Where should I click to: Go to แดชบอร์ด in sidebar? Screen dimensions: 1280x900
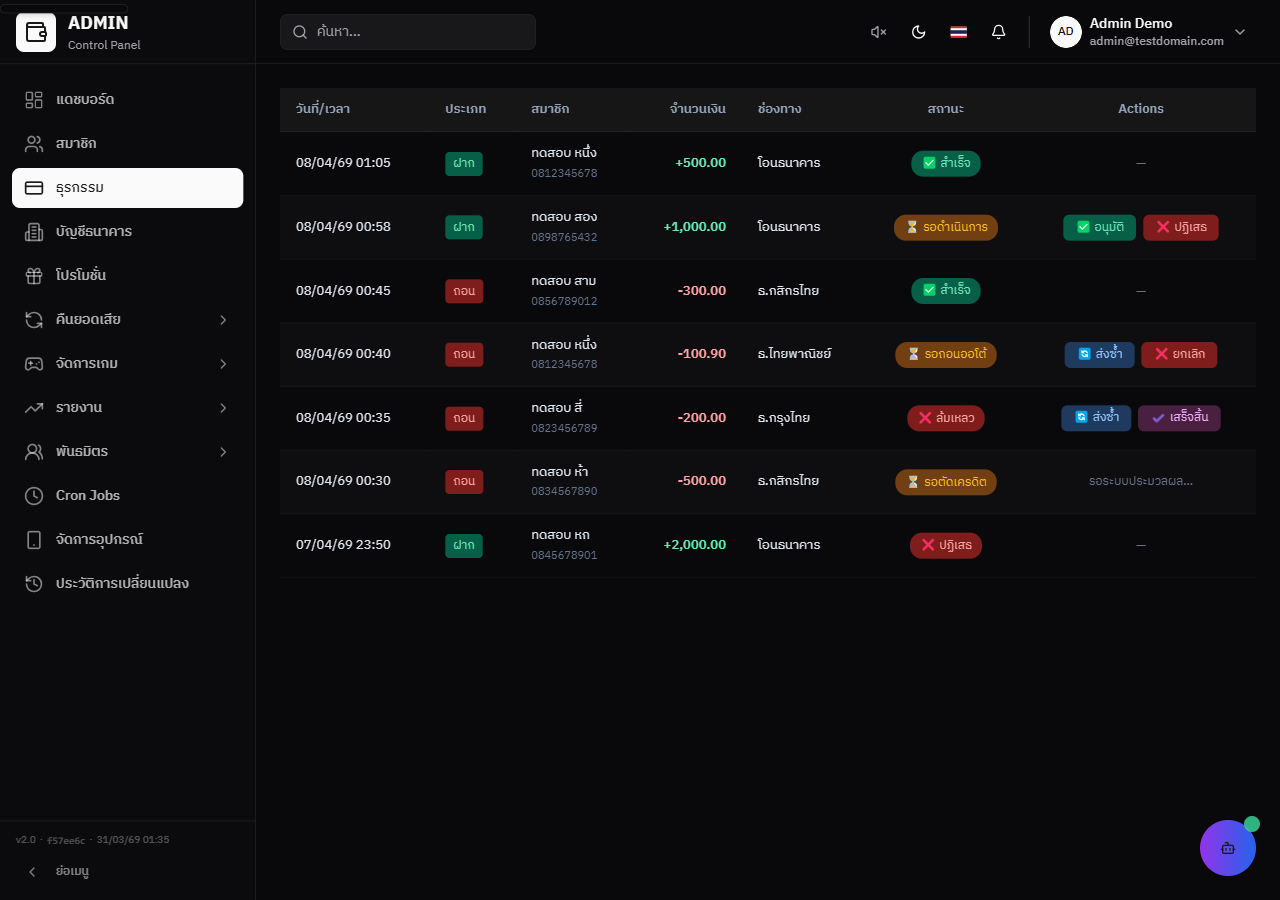128,99
